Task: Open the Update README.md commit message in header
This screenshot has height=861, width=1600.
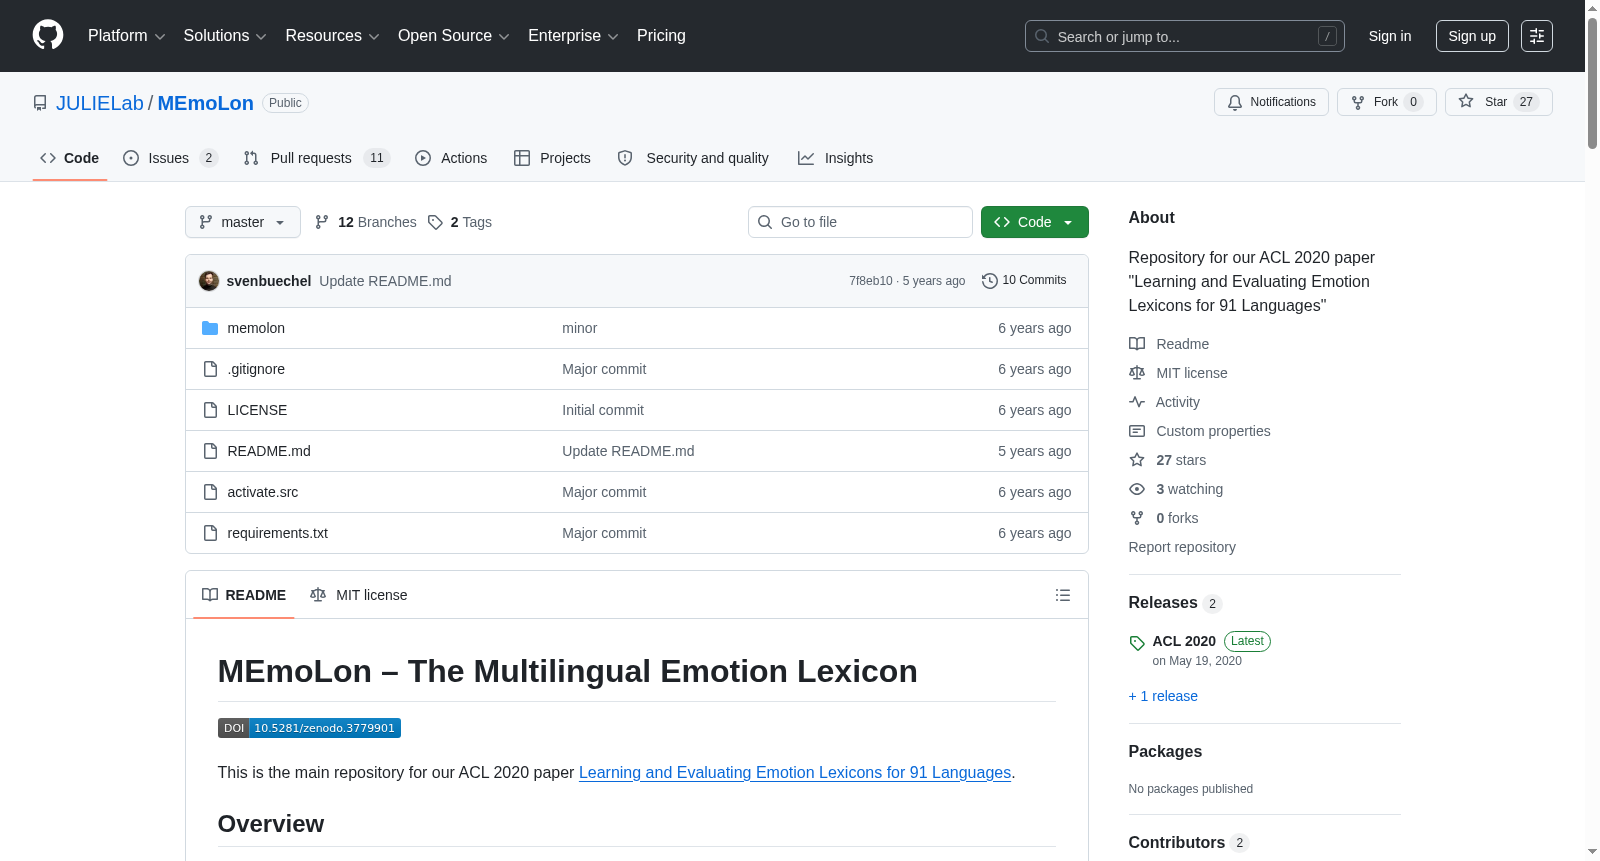Action: [385, 281]
